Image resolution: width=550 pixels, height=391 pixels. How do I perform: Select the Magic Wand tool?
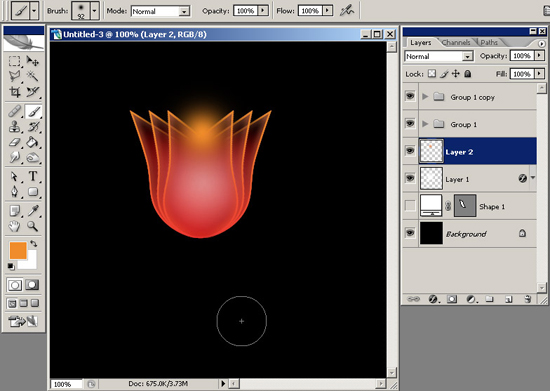[33, 76]
